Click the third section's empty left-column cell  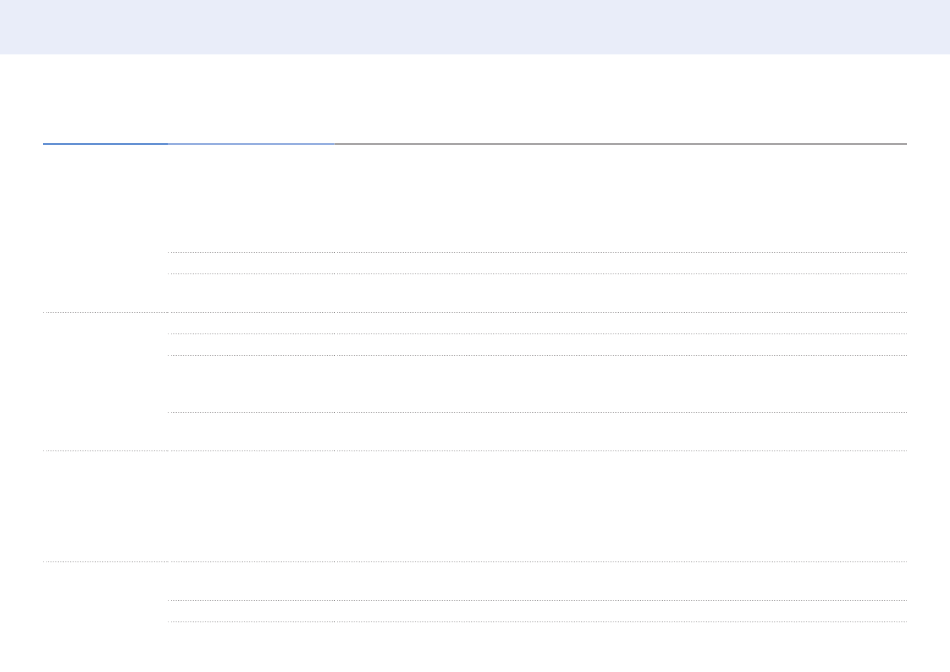click(105, 505)
